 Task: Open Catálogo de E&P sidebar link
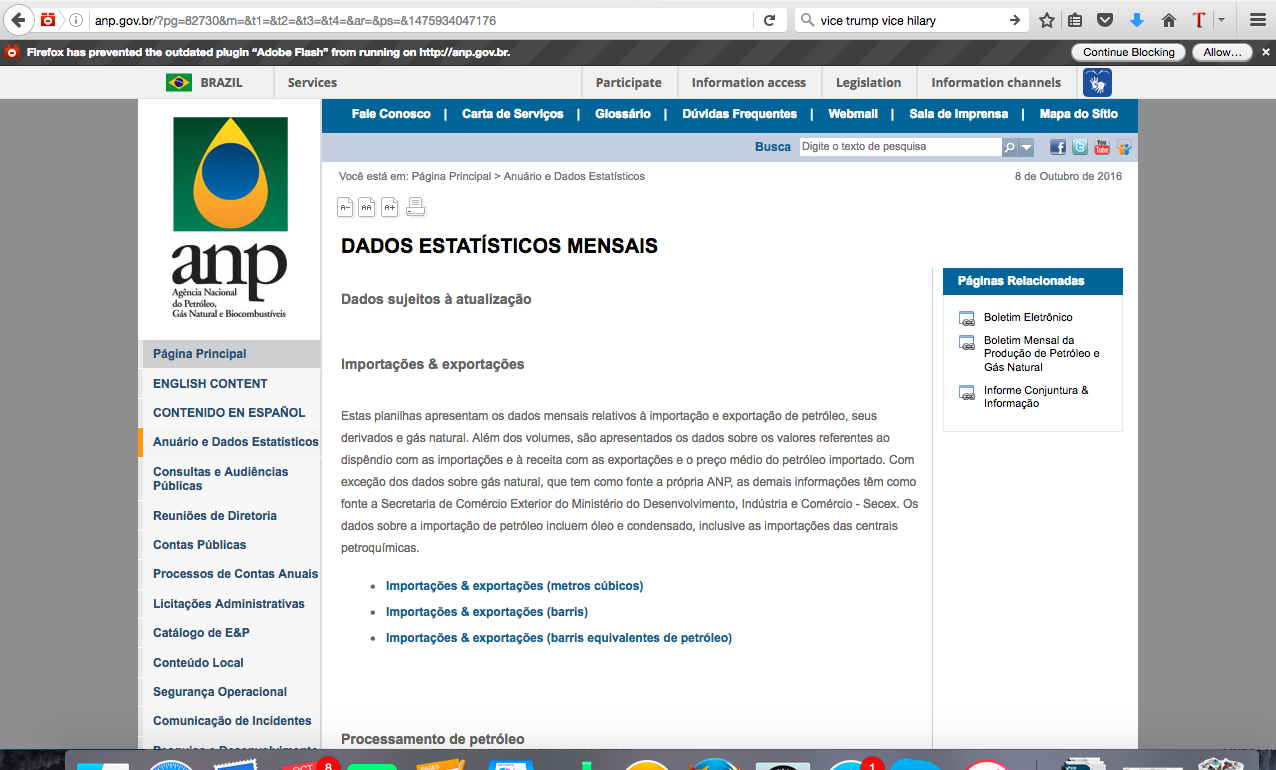coord(201,633)
